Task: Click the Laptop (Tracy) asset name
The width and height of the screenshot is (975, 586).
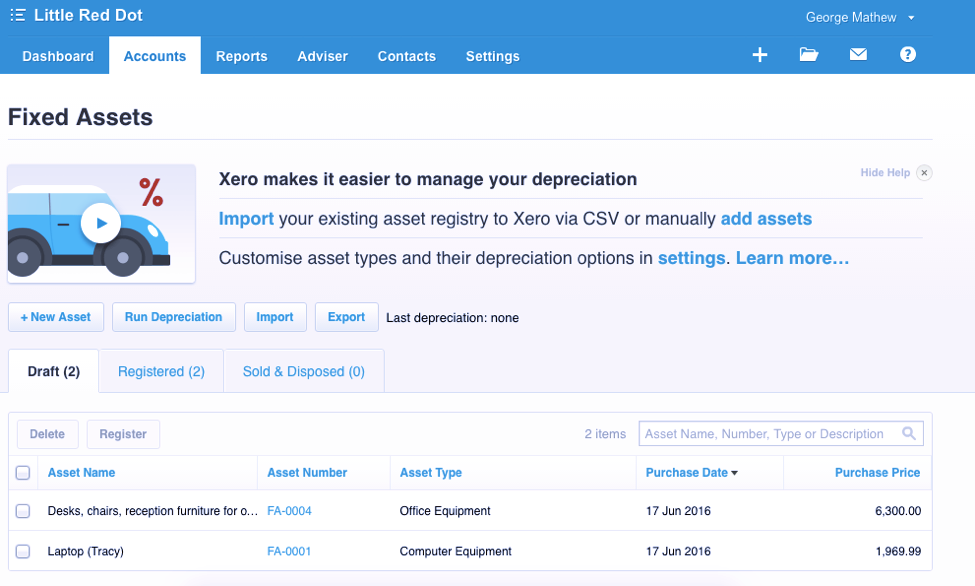Action: click(x=86, y=551)
